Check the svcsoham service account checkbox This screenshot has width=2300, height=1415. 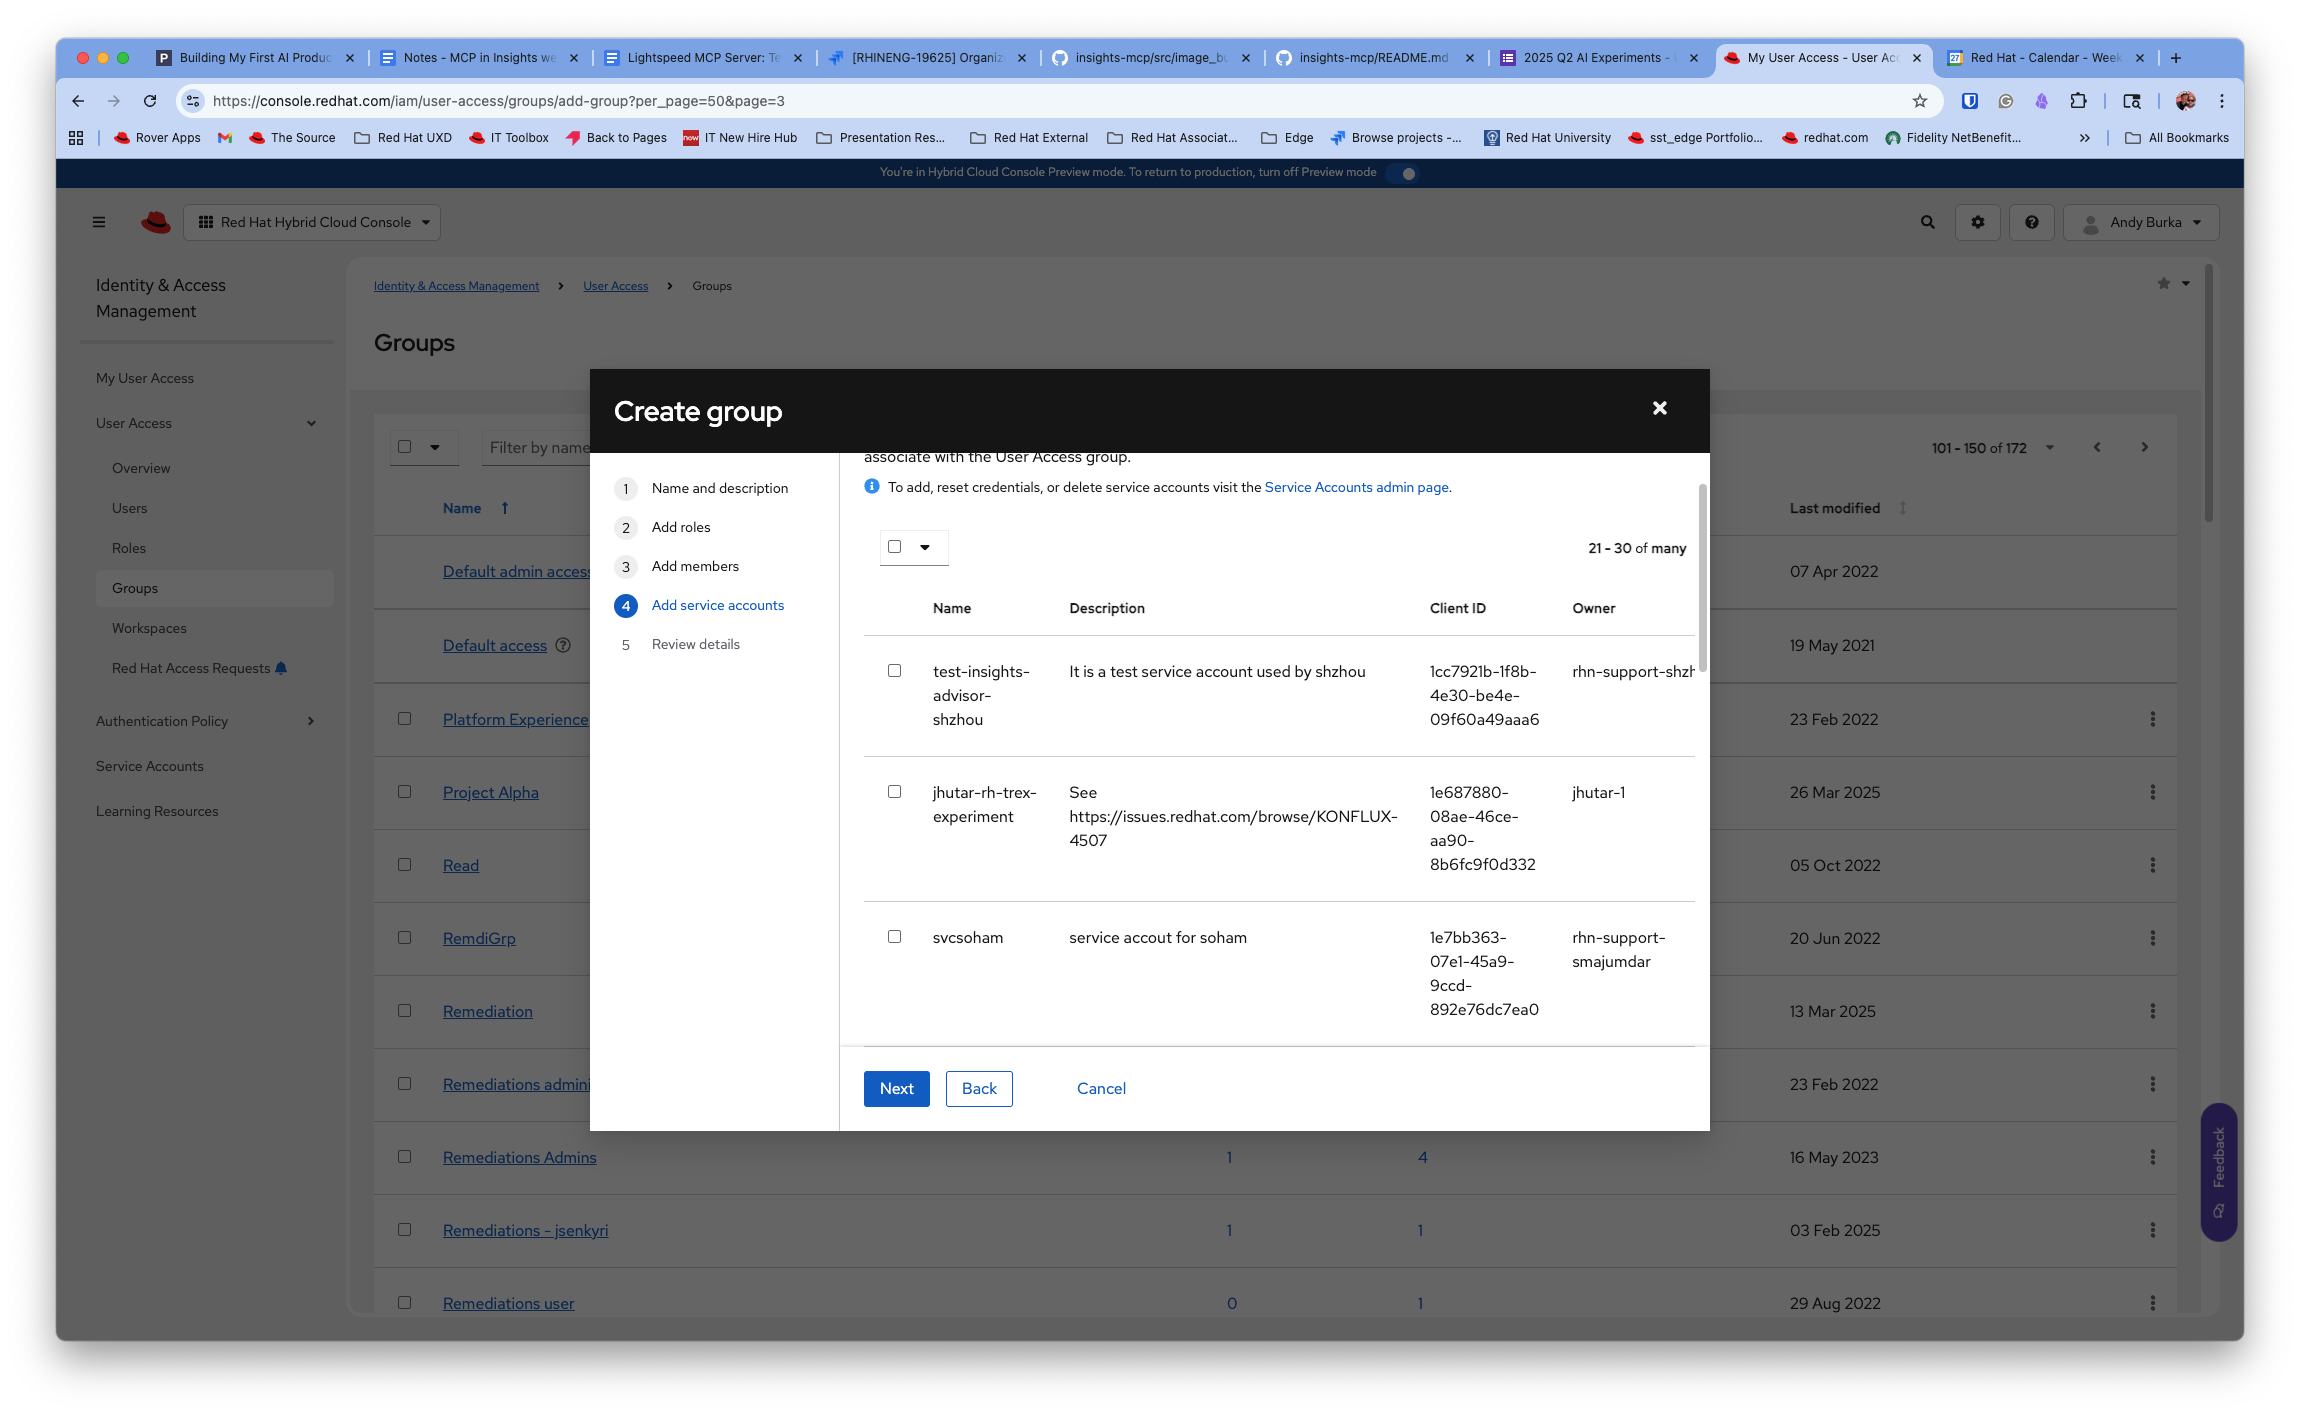[x=894, y=937]
